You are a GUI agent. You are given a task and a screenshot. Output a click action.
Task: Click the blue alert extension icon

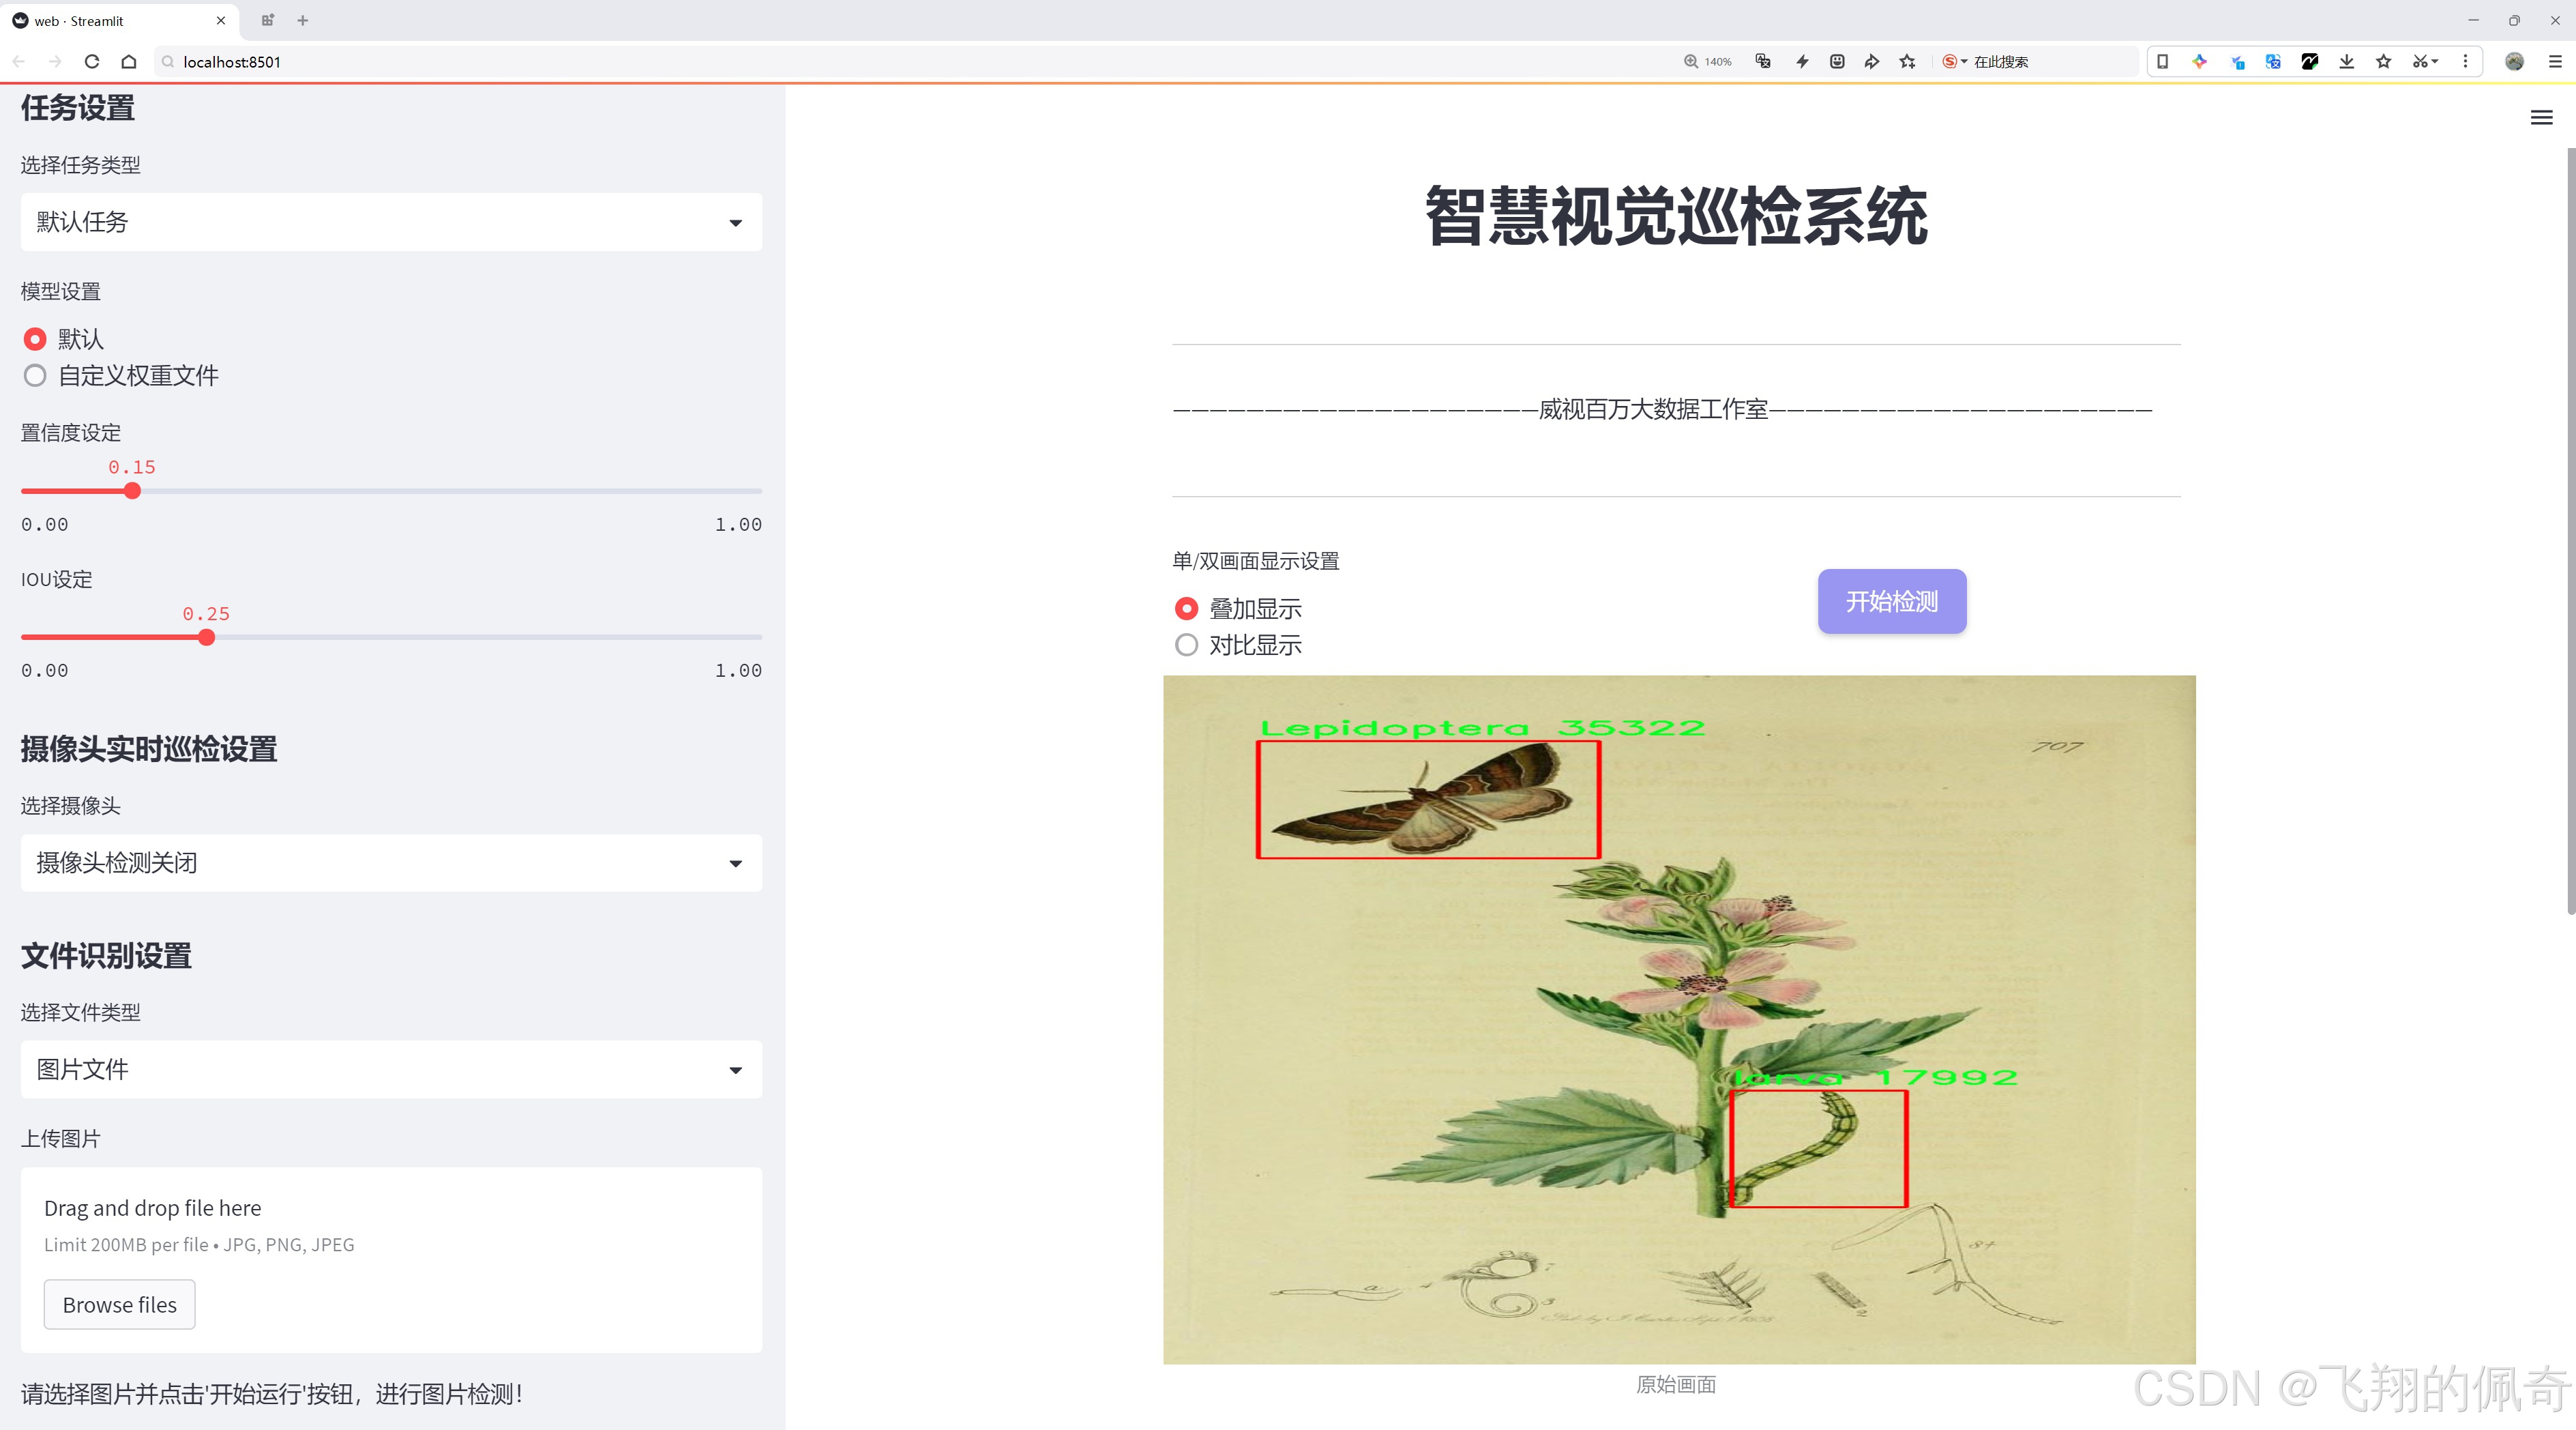point(2237,62)
